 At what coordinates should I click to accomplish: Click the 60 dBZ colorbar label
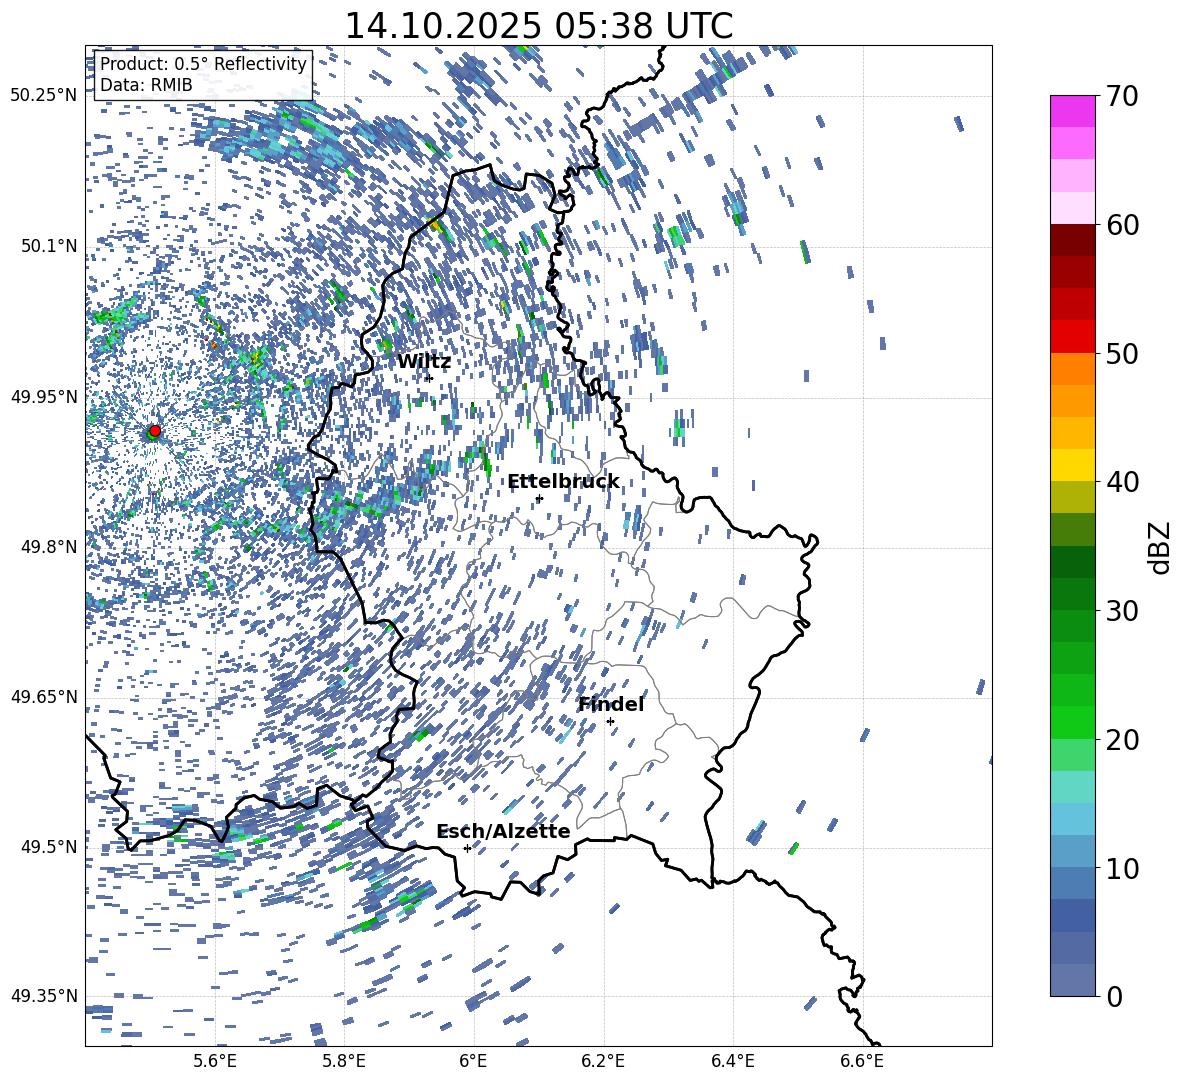click(1122, 225)
